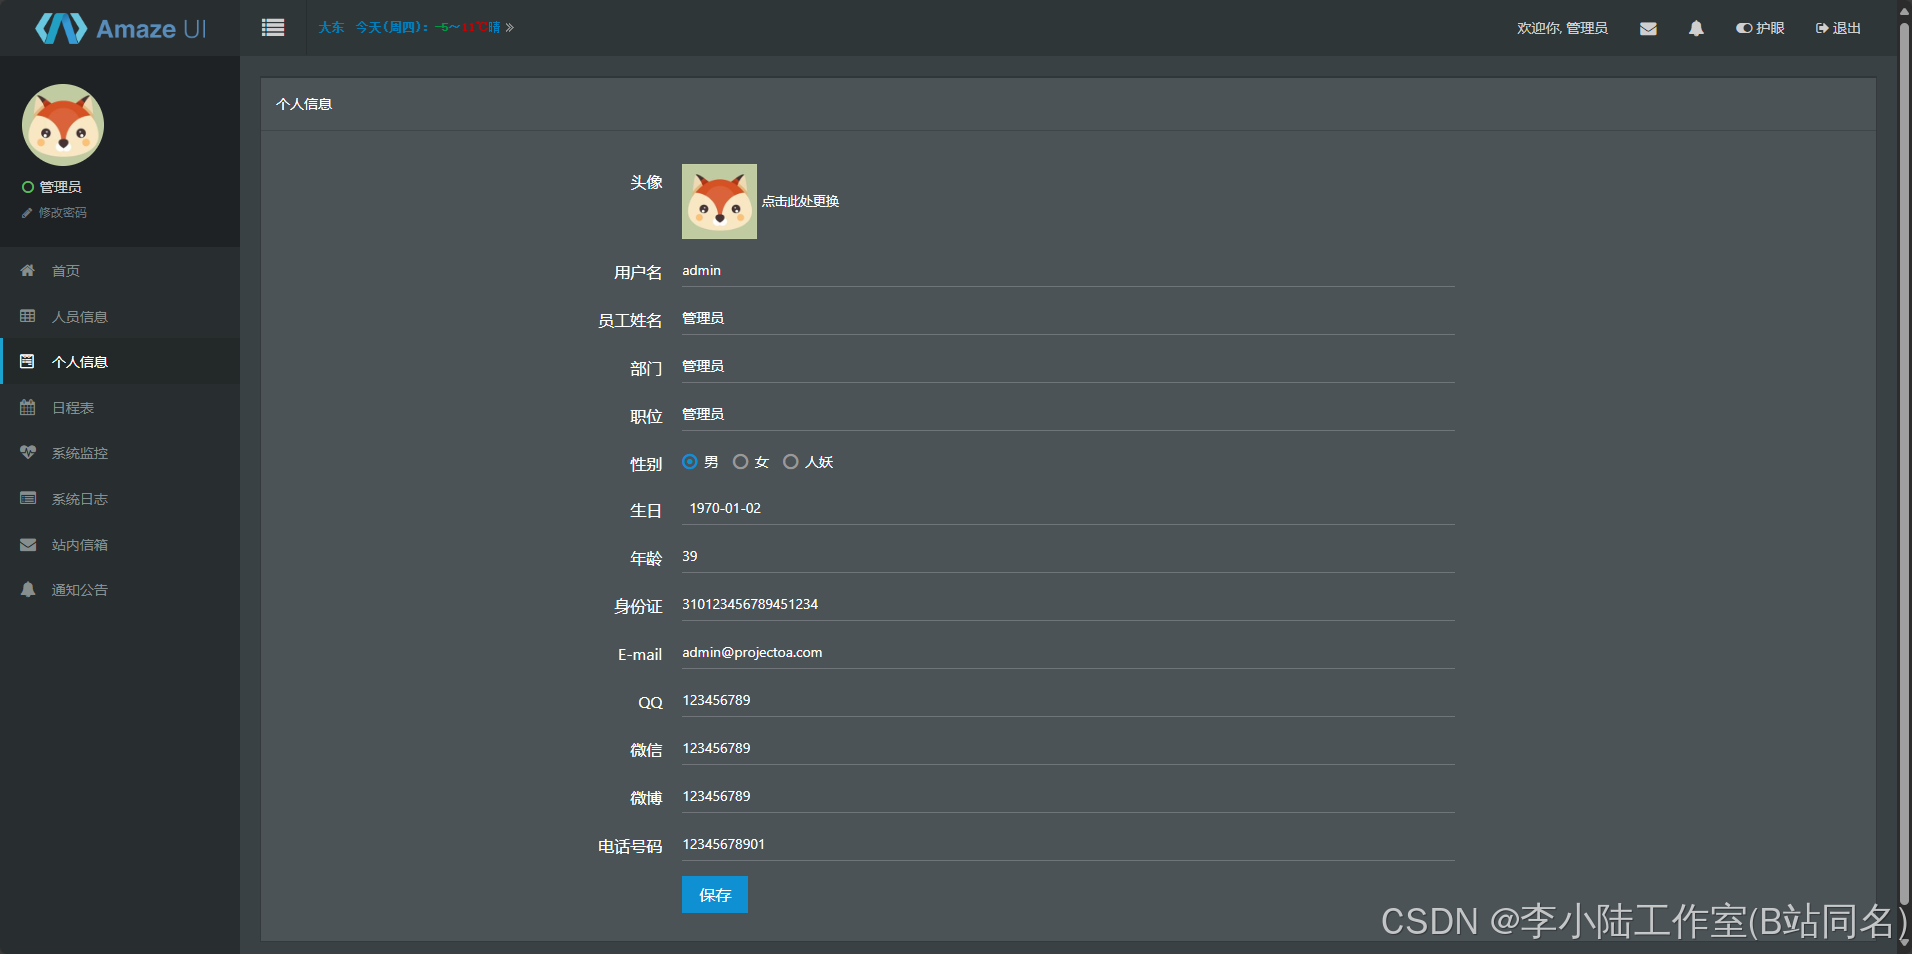Go to the 首页 home menu item
Screen dimensions: 1912x954
click(66, 270)
